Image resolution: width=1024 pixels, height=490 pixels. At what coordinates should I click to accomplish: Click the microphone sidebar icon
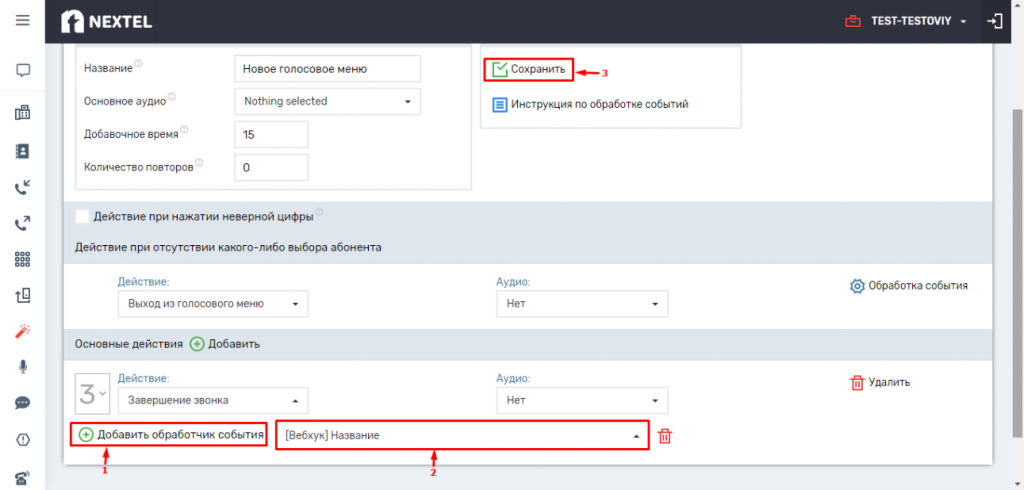point(23,367)
